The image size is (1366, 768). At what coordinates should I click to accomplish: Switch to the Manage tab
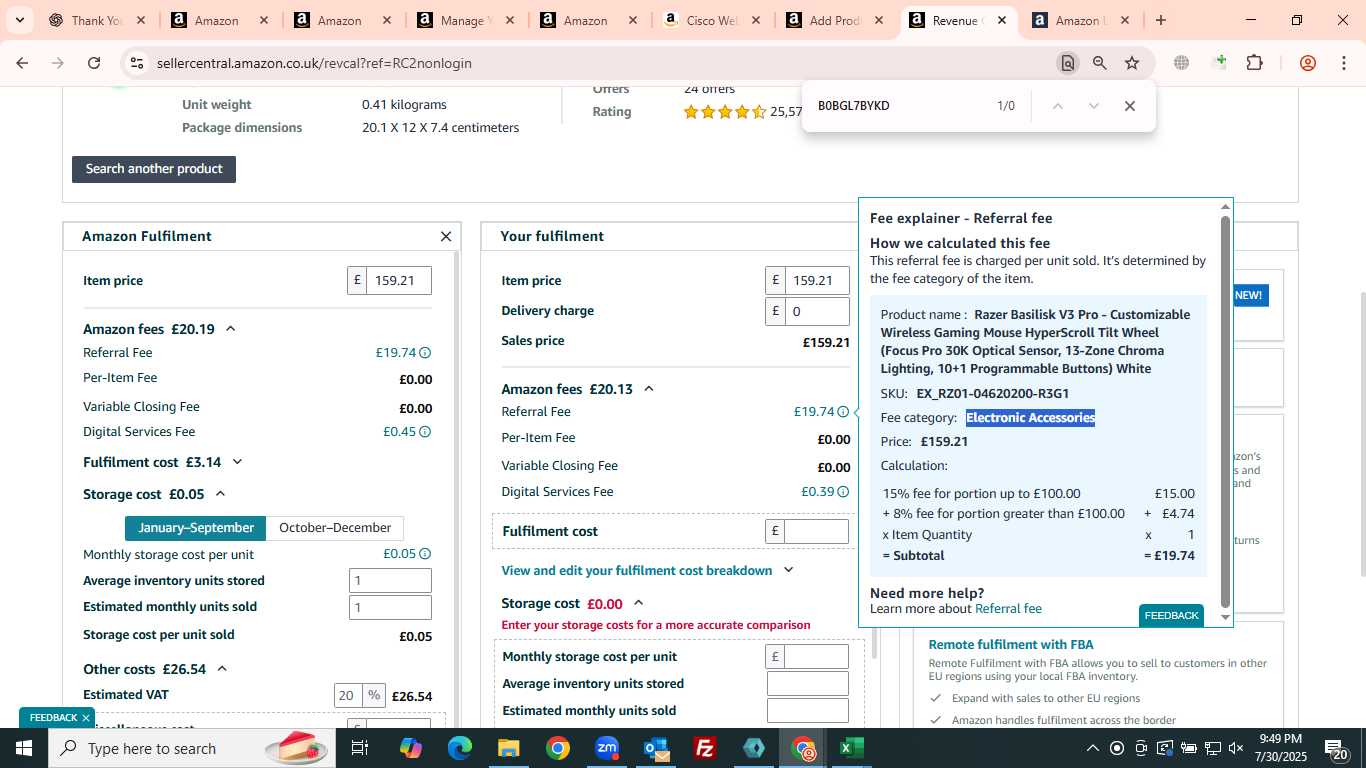(x=466, y=20)
